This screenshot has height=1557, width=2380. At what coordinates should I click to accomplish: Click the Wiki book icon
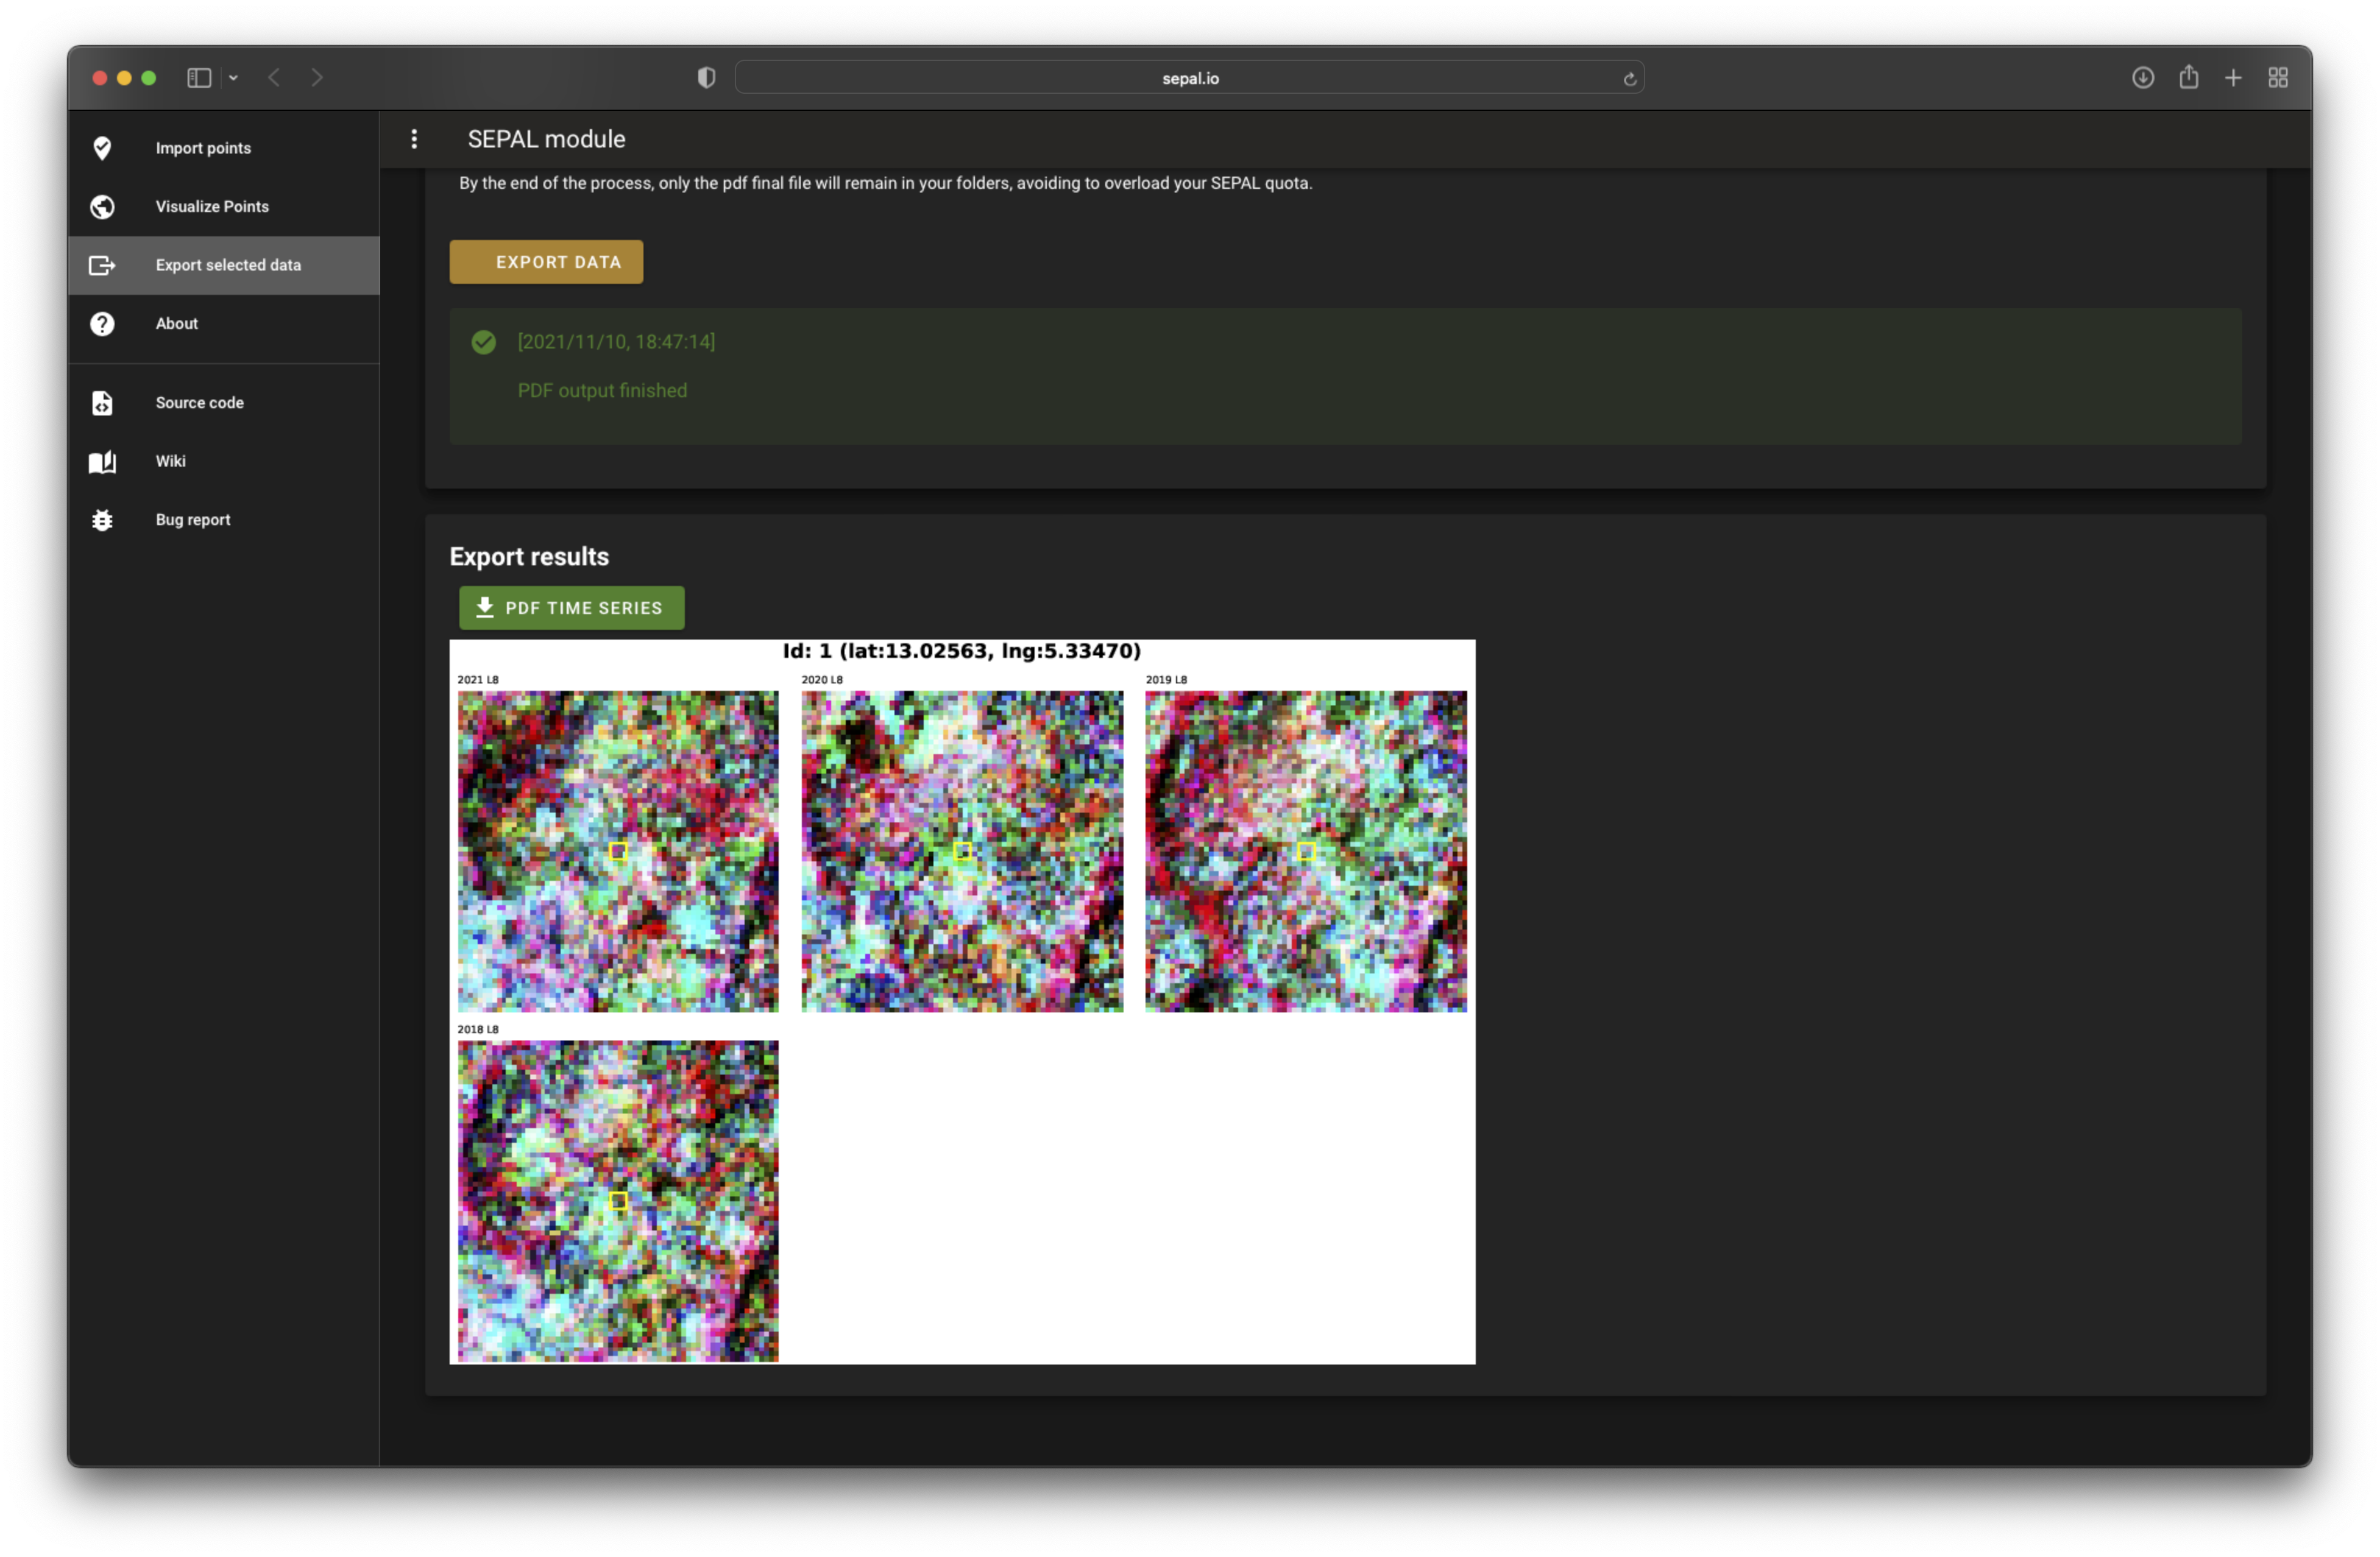click(102, 462)
